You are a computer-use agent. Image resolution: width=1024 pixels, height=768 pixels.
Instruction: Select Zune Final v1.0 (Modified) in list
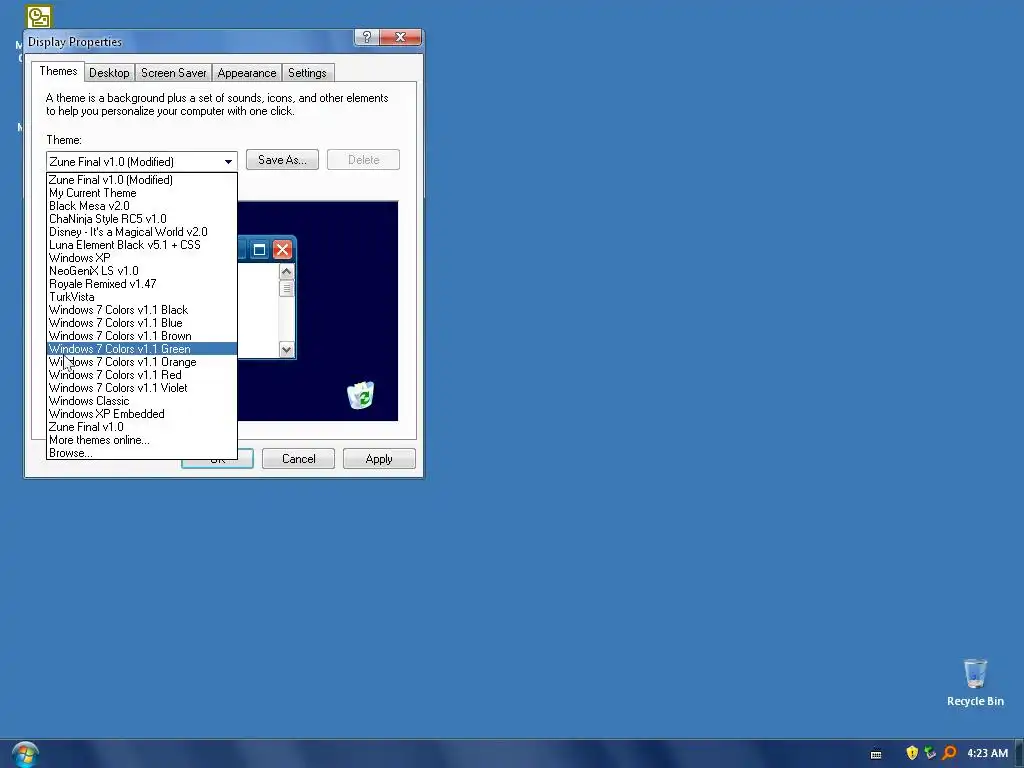142,180
